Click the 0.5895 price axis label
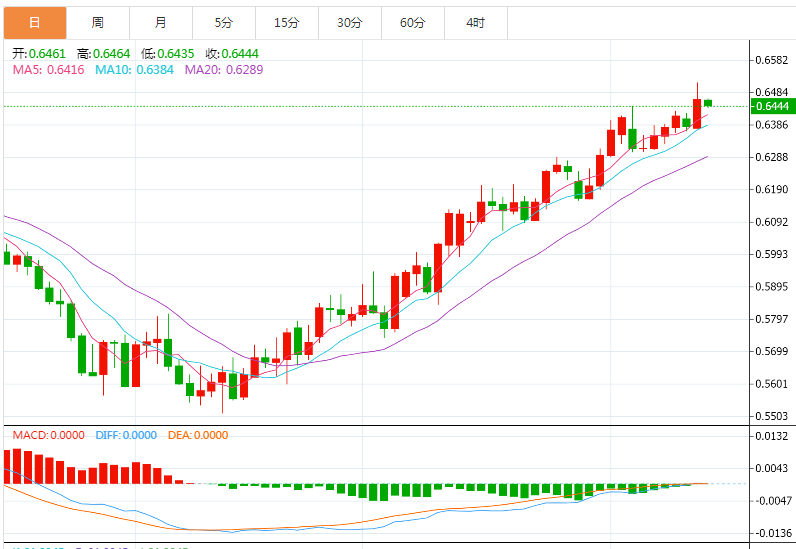This screenshot has height=549, width=796. pyautogui.click(x=772, y=286)
